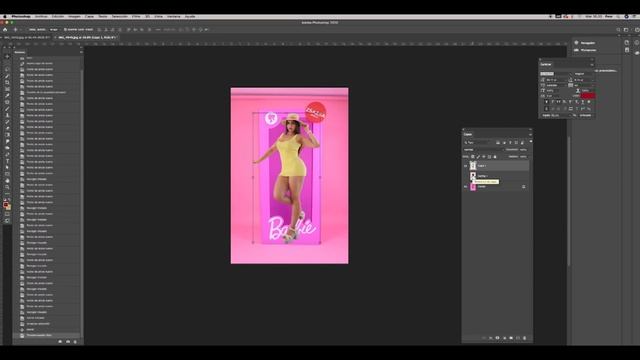Select the Move tool in the toolbar

7,56
